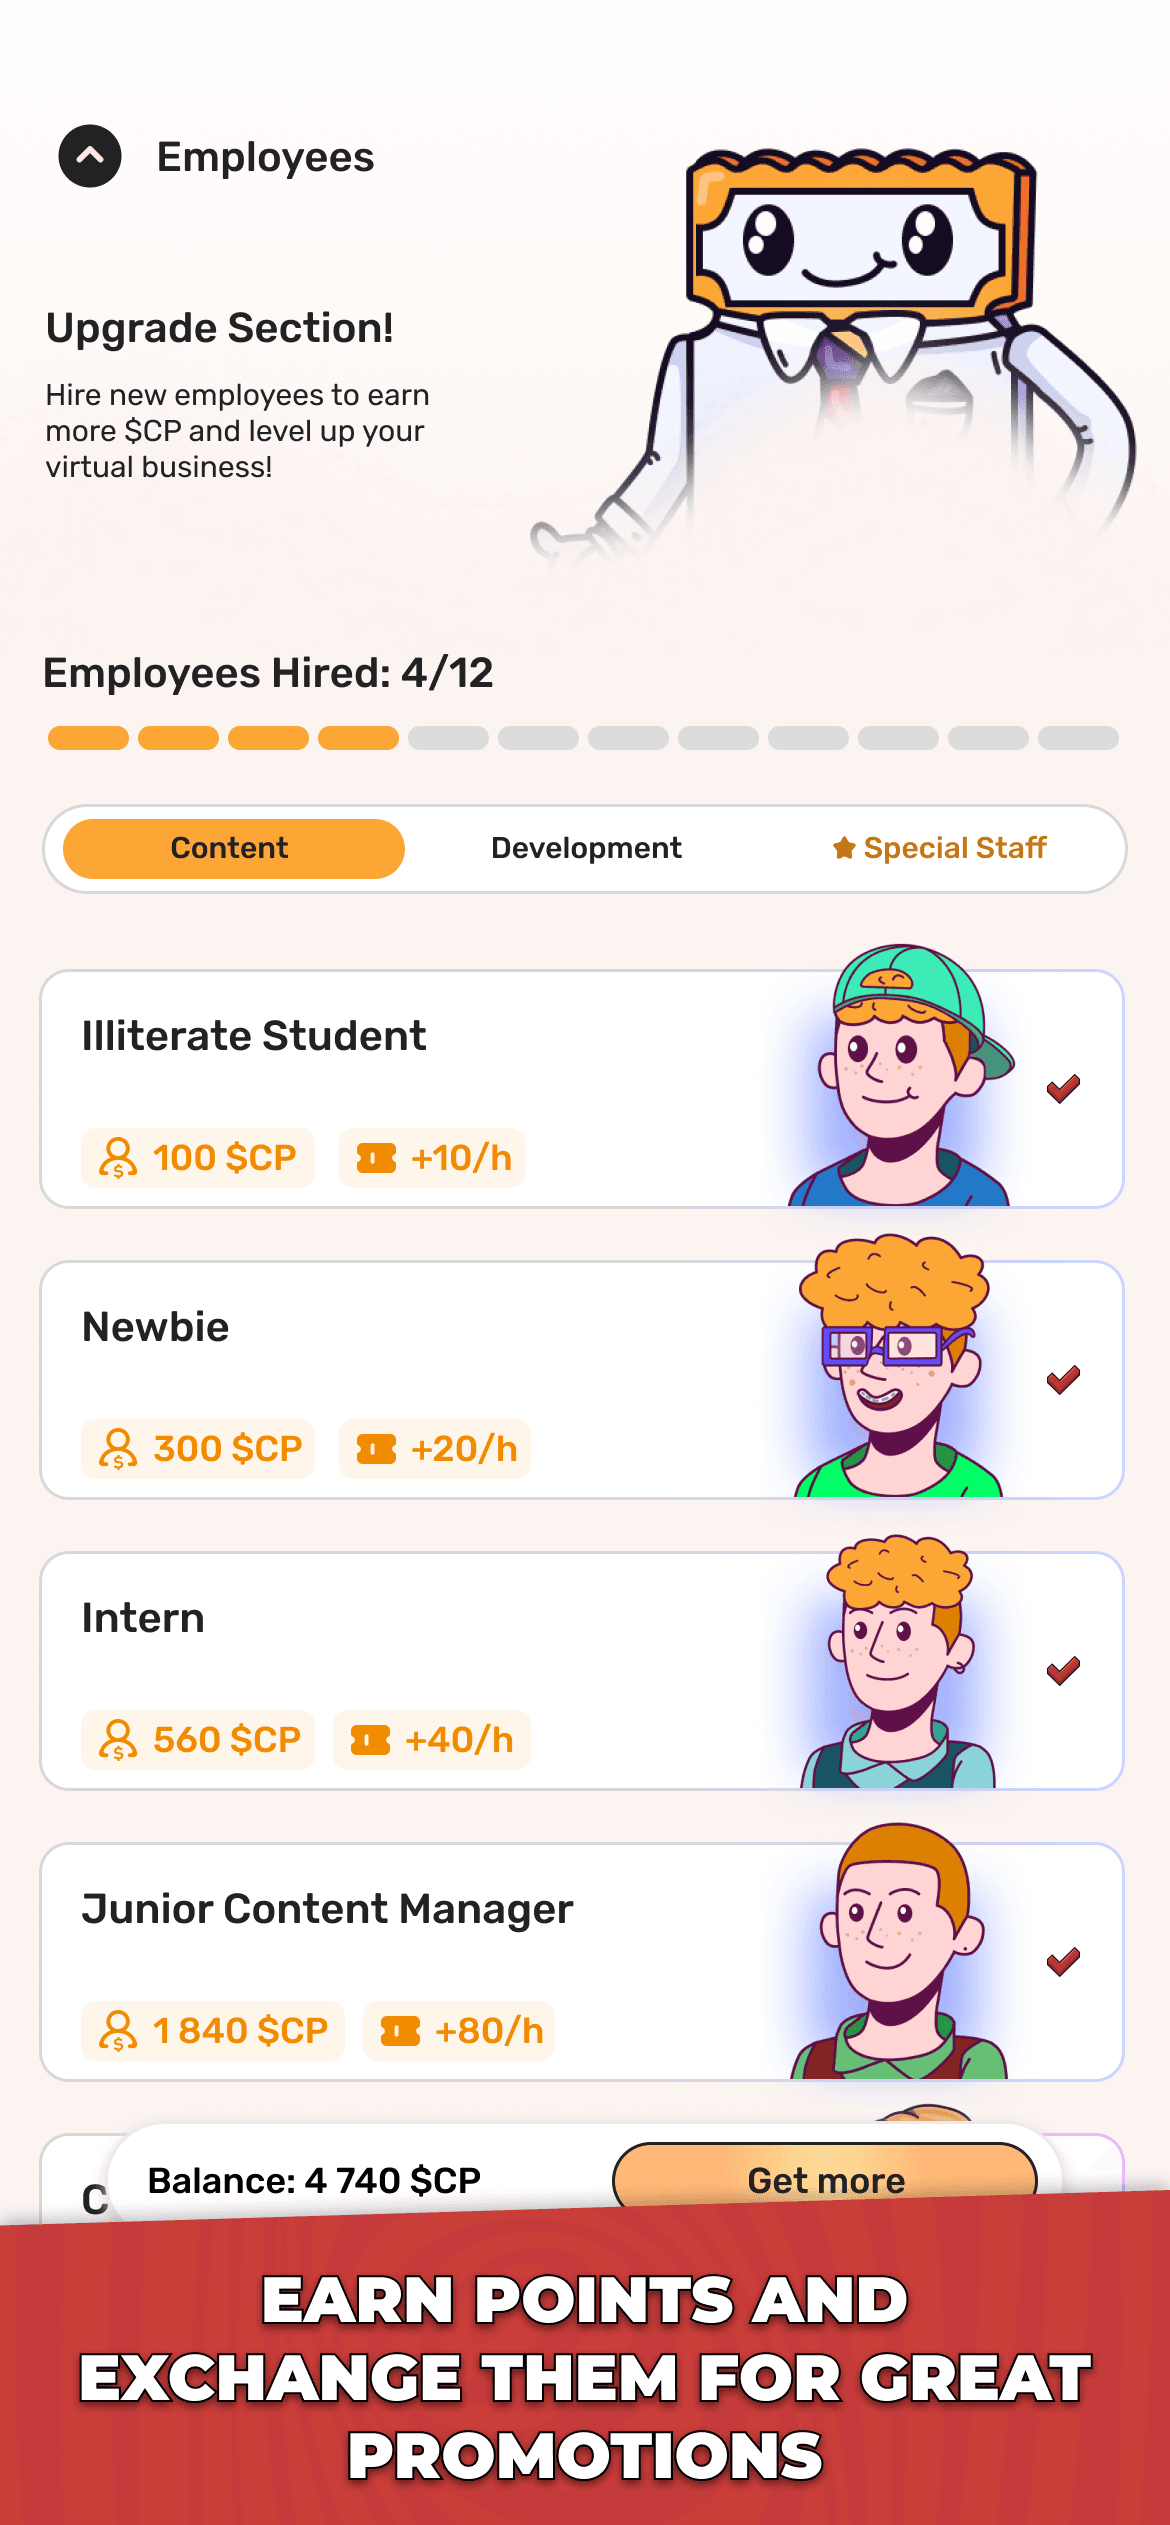Click Junior Content Manager hired checkmark
The height and width of the screenshot is (2525, 1170).
pyautogui.click(x=1063, y=1961)
